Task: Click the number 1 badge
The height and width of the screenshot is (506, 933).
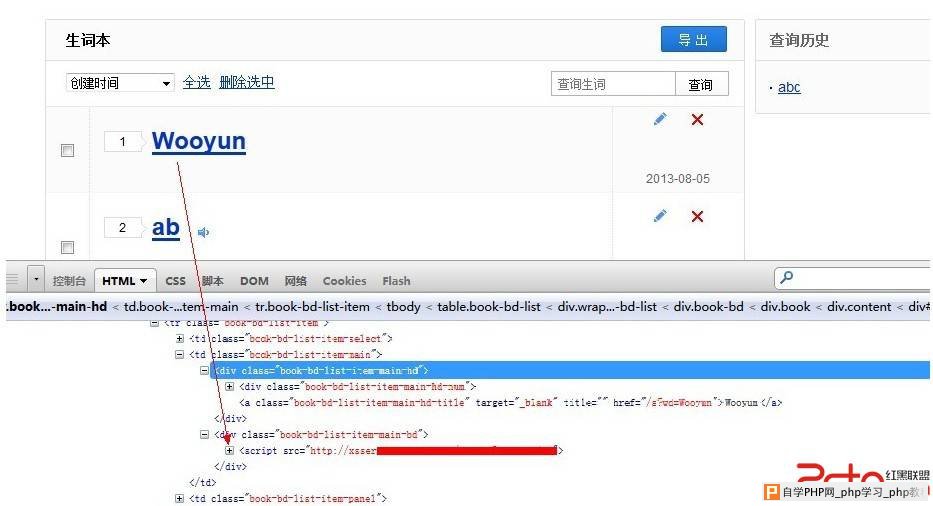Action: click(123, 142)
